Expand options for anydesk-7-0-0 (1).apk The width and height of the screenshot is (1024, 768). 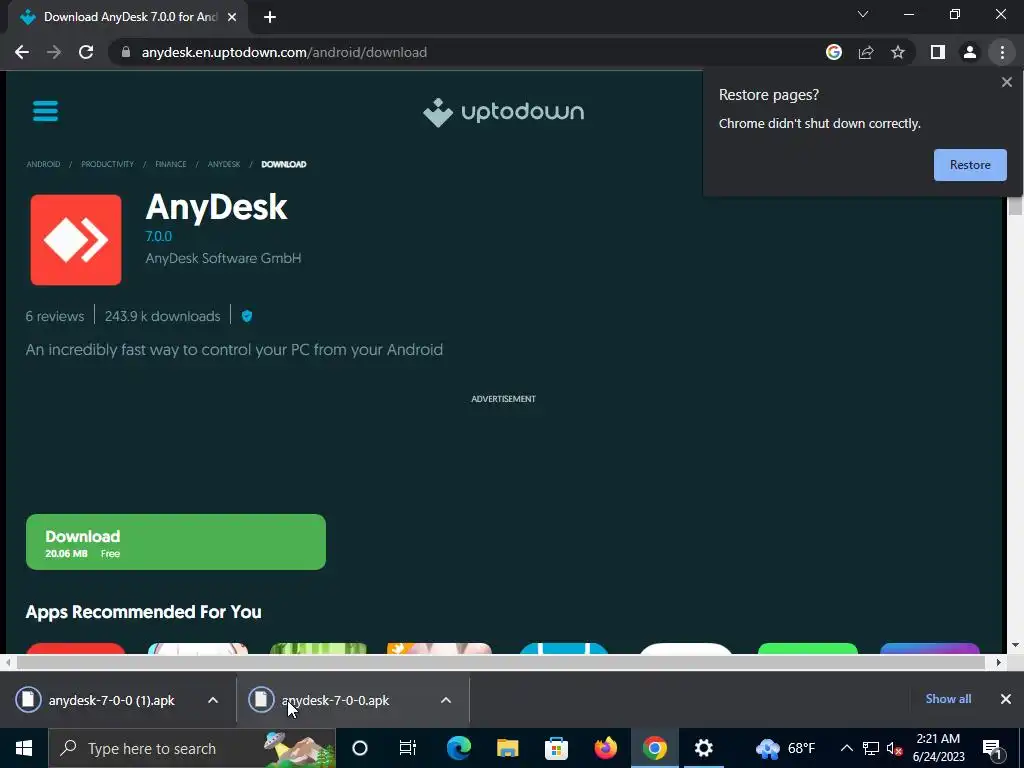click(213, 700)
